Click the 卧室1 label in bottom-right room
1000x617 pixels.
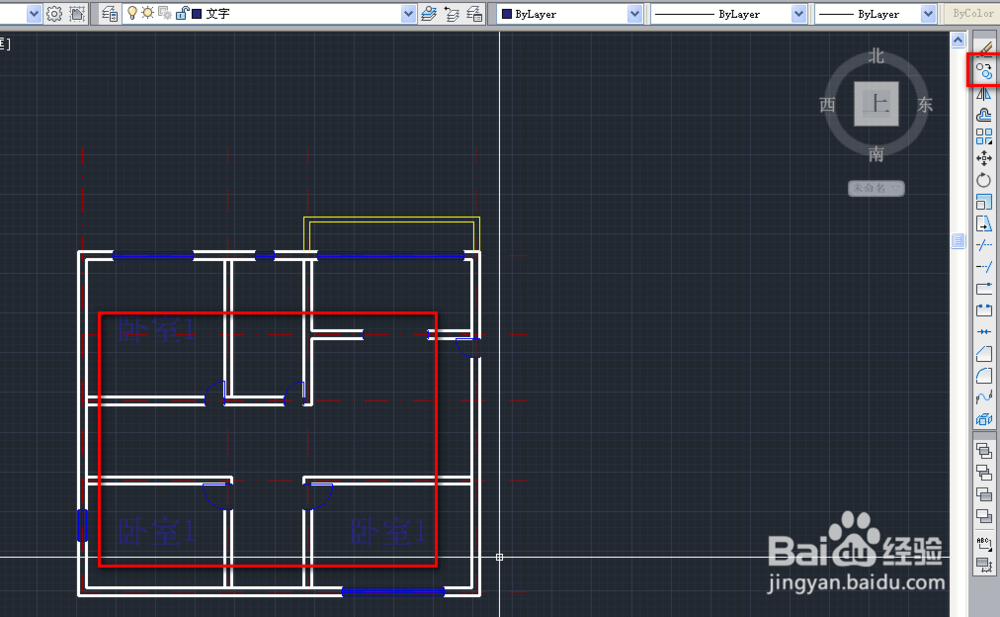[388, 531]
